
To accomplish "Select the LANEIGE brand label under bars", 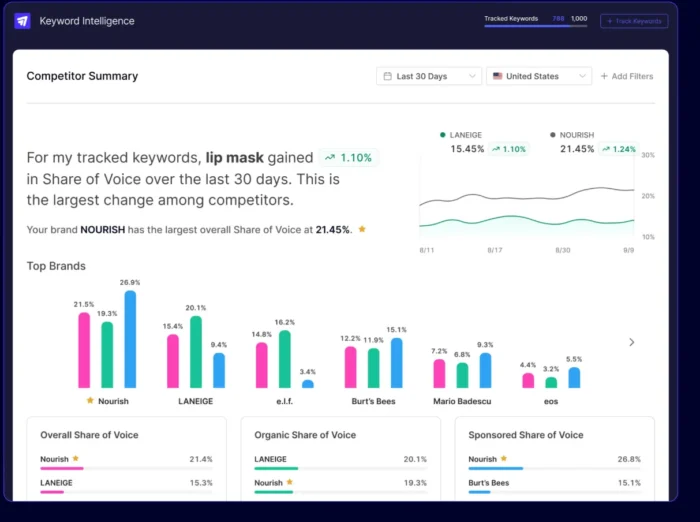I will [196, 401].
